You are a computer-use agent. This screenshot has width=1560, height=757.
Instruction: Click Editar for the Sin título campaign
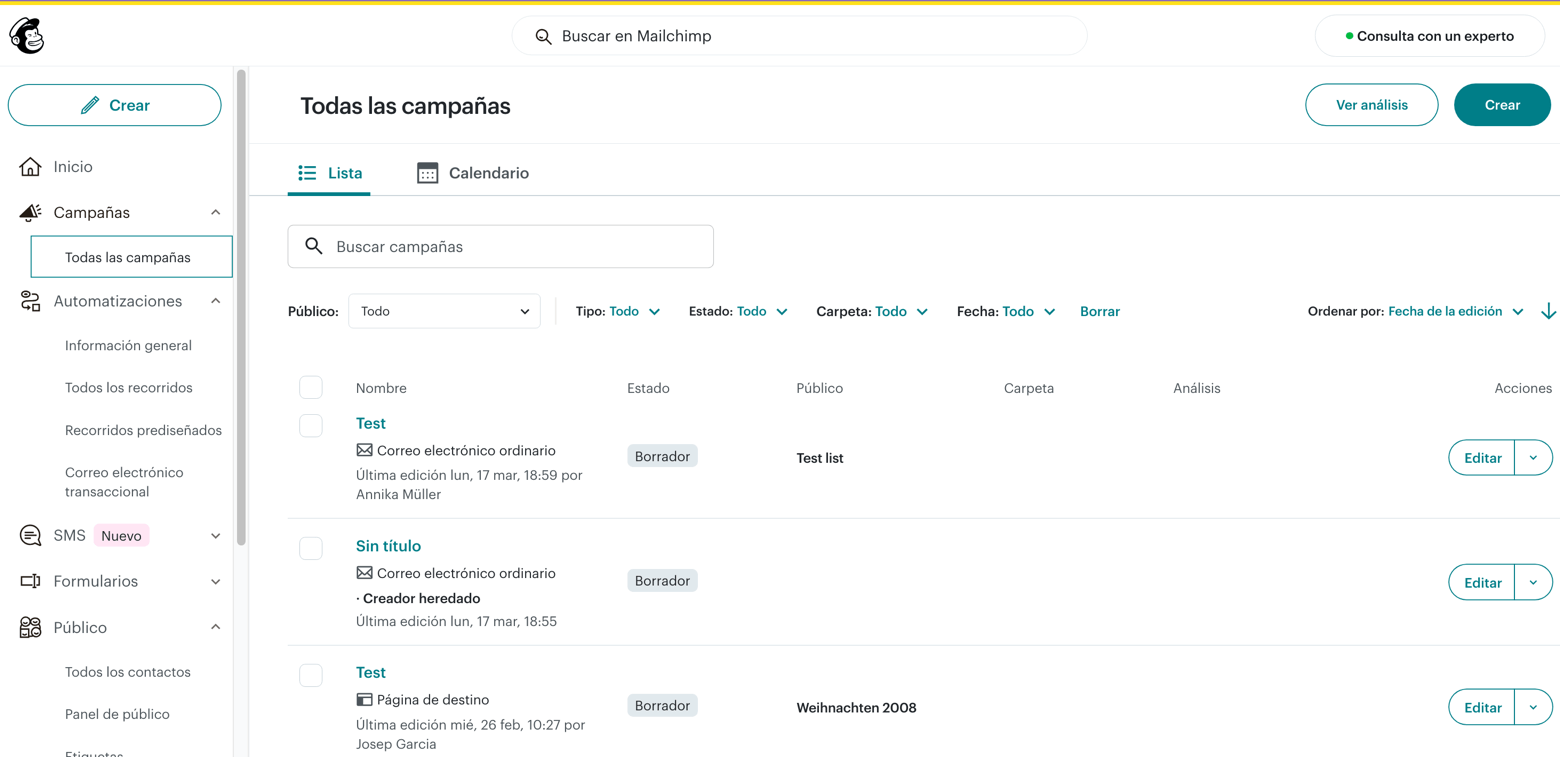coord(1482,582)
